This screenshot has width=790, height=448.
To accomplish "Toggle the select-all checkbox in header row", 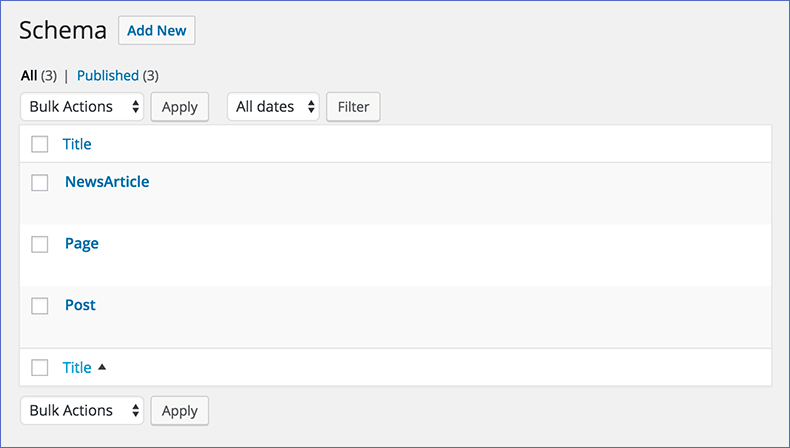I will (40, 144).
